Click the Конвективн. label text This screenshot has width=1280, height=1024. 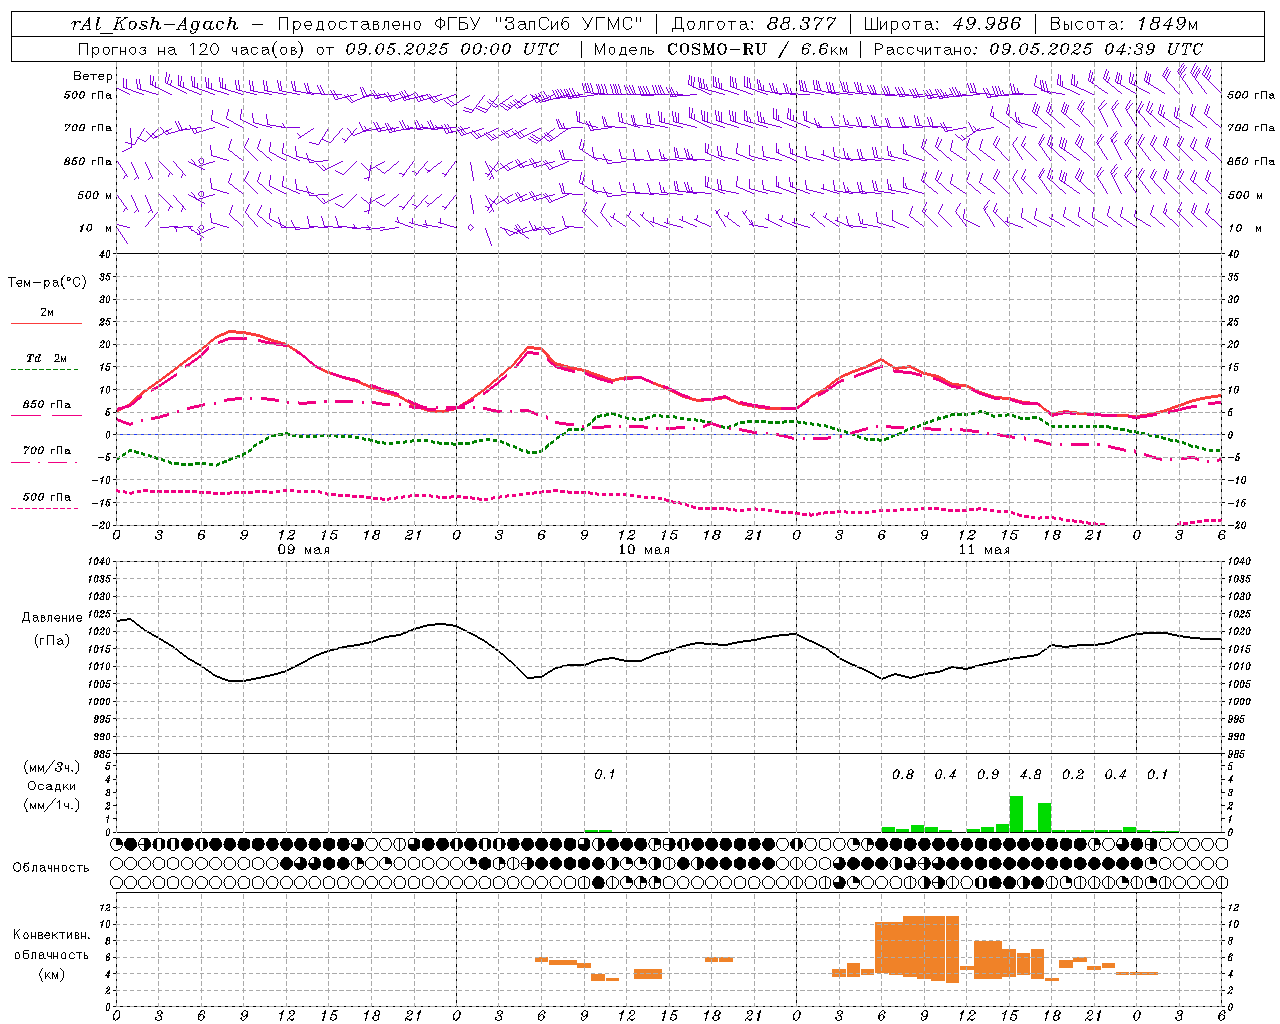(x=51, y=935)
